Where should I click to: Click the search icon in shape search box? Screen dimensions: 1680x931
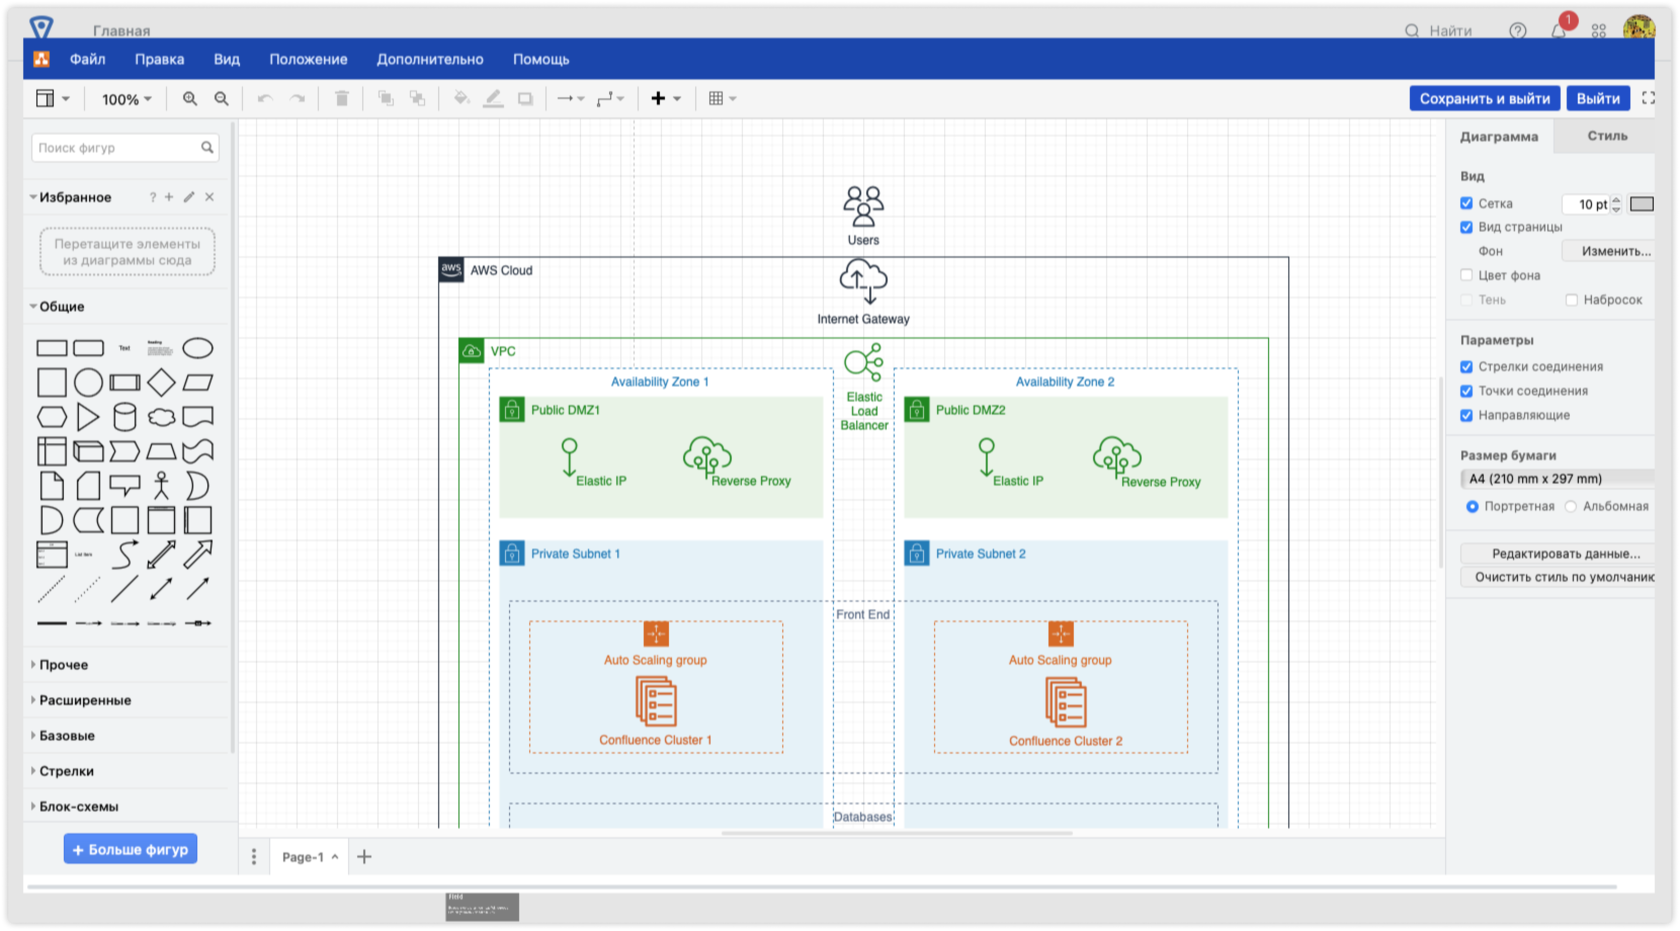[207, 148]
